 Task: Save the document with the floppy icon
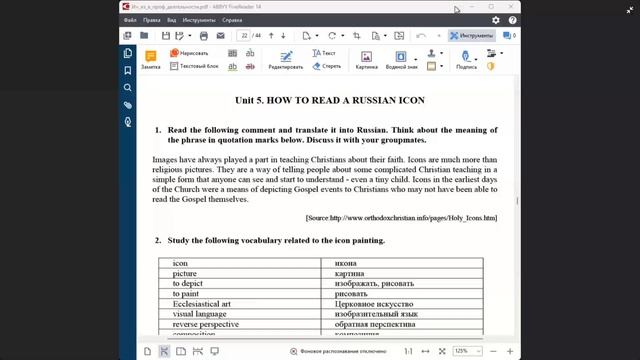[x=166, y=36]
